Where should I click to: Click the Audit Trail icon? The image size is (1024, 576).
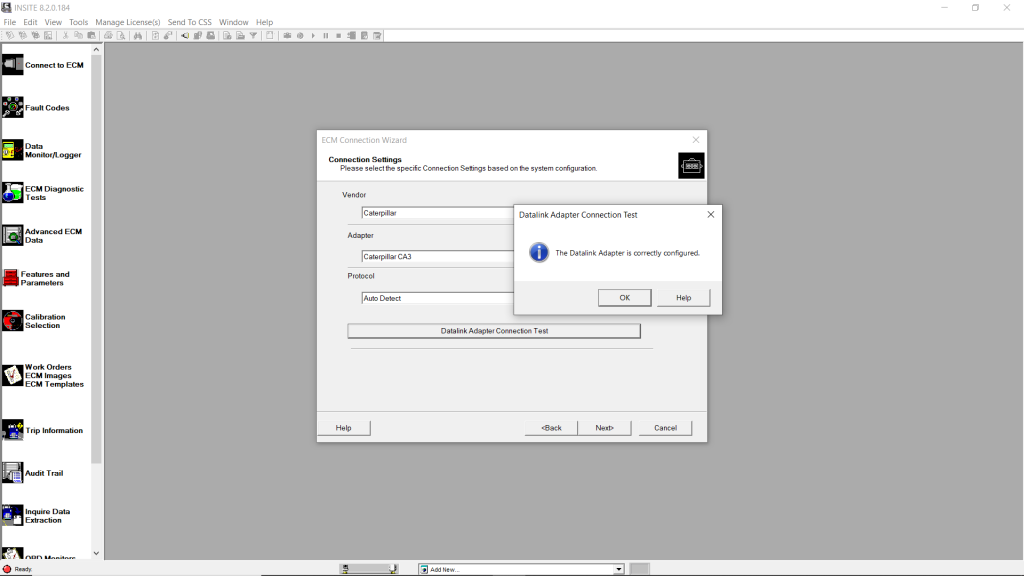click(x=13, y=473)
